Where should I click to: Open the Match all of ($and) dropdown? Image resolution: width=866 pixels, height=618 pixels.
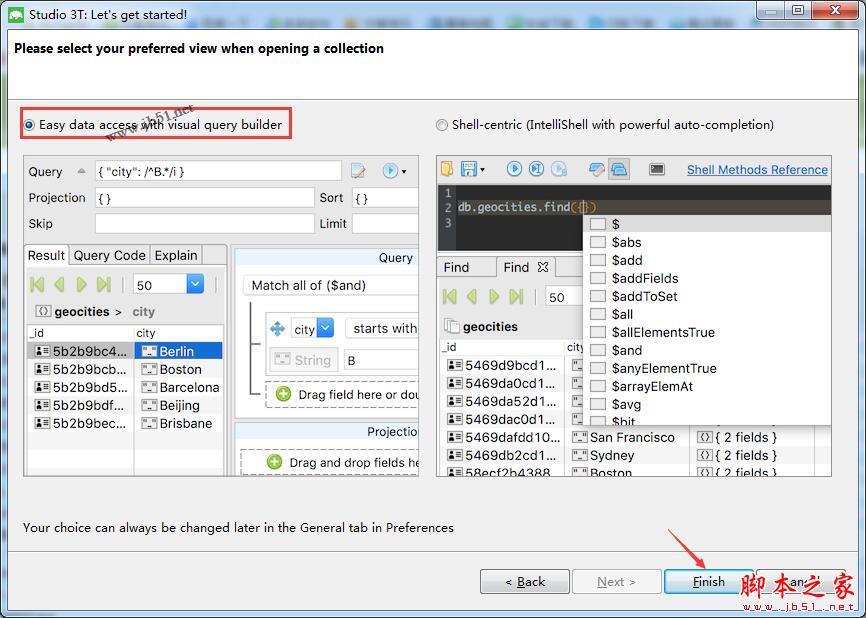pos(330,285)
